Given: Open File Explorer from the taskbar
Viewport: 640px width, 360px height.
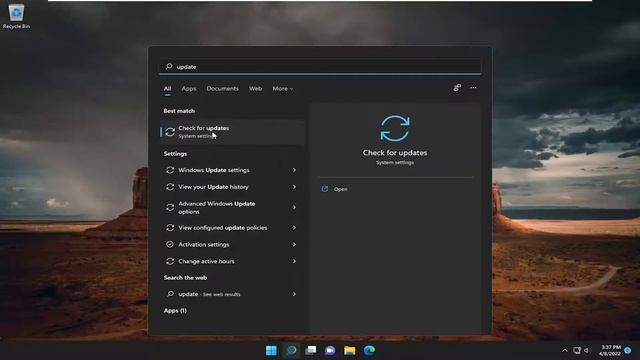Looking at the screenshot, I should pos(350,350).
